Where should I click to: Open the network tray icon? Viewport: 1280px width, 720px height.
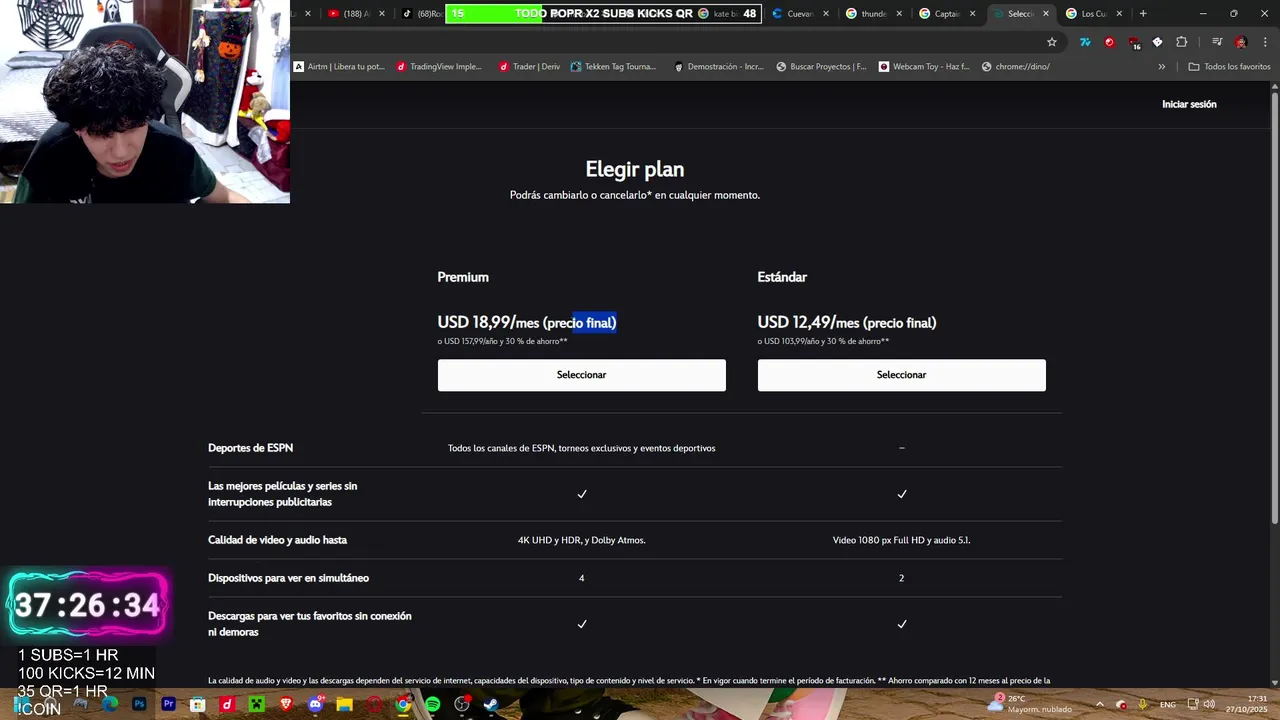point(1193,704)
